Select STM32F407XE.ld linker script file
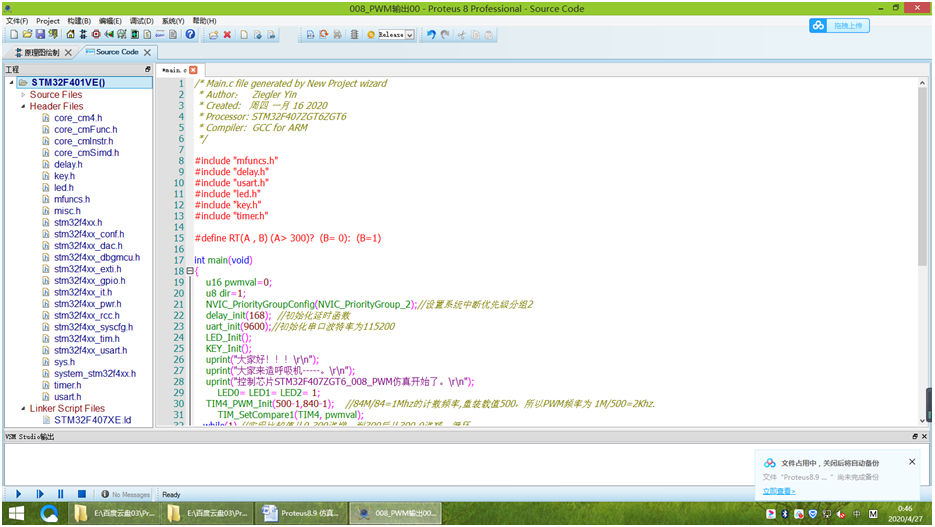935x527 pixels. coord(92,420)
